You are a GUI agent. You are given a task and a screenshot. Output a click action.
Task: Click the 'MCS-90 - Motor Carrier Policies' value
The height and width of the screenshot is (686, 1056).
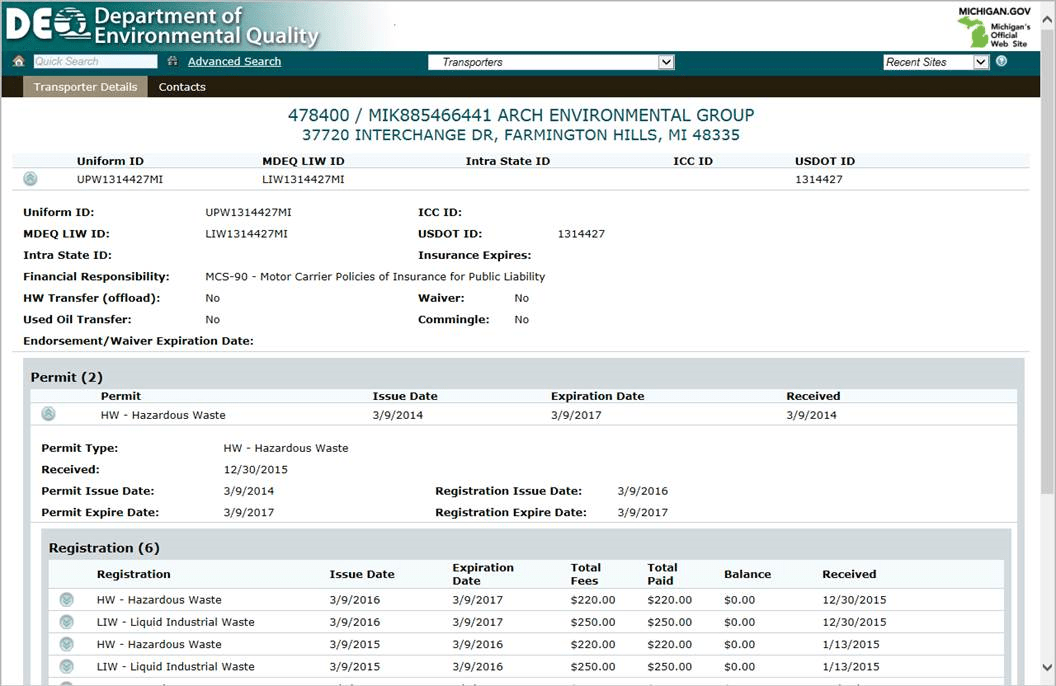(375, 277)
